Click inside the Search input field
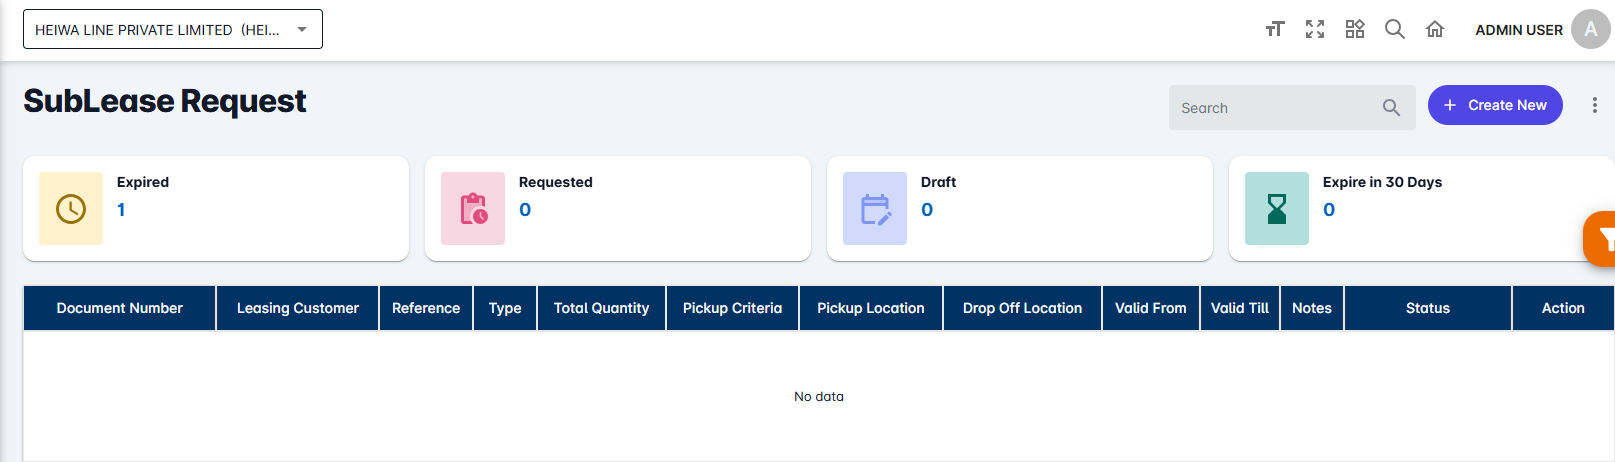The width and height of the screenshot is (1615, 462). coord(1272,108)
